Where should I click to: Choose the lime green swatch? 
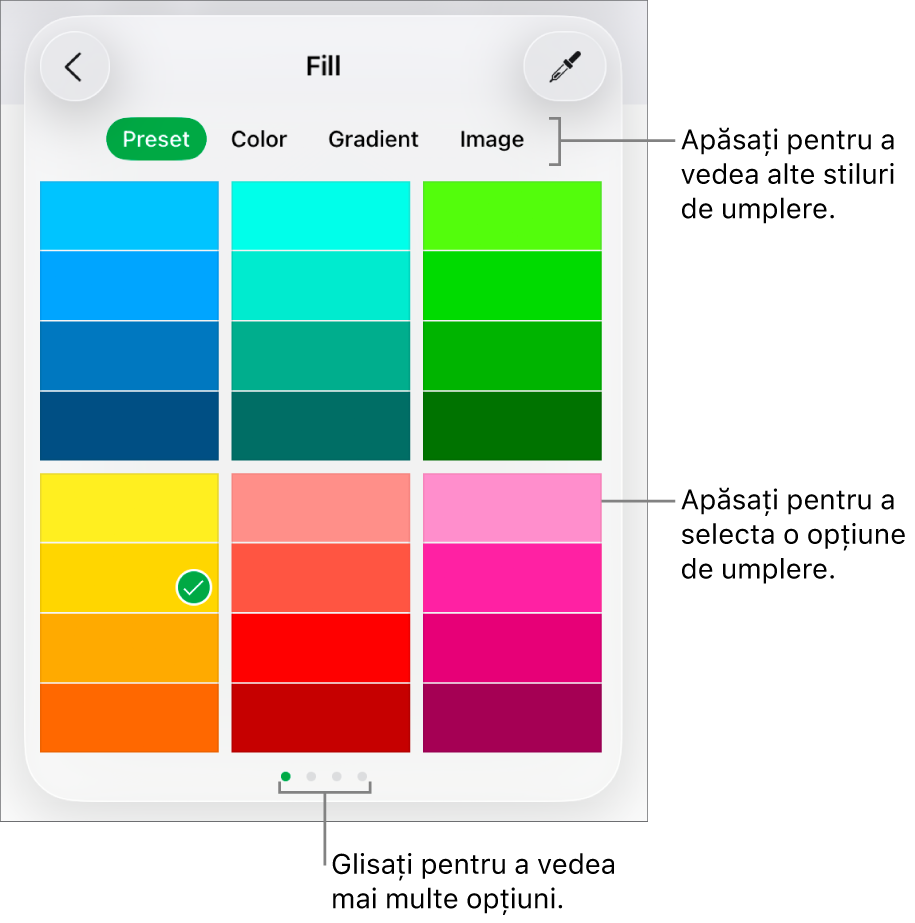click(x=512, y=215)
